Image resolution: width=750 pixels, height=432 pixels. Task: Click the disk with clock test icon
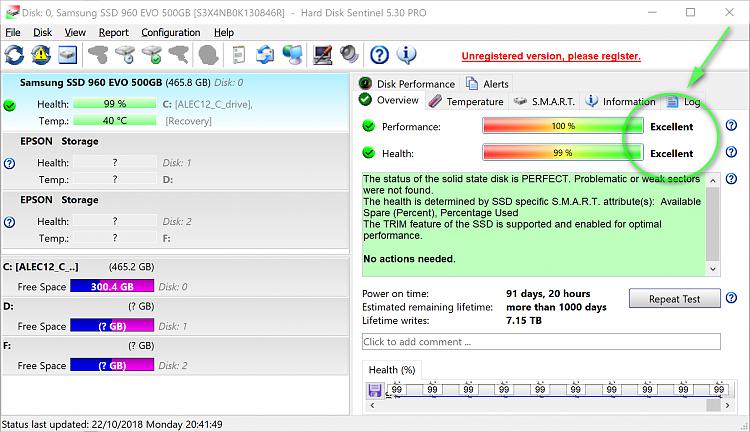(125, 55)
